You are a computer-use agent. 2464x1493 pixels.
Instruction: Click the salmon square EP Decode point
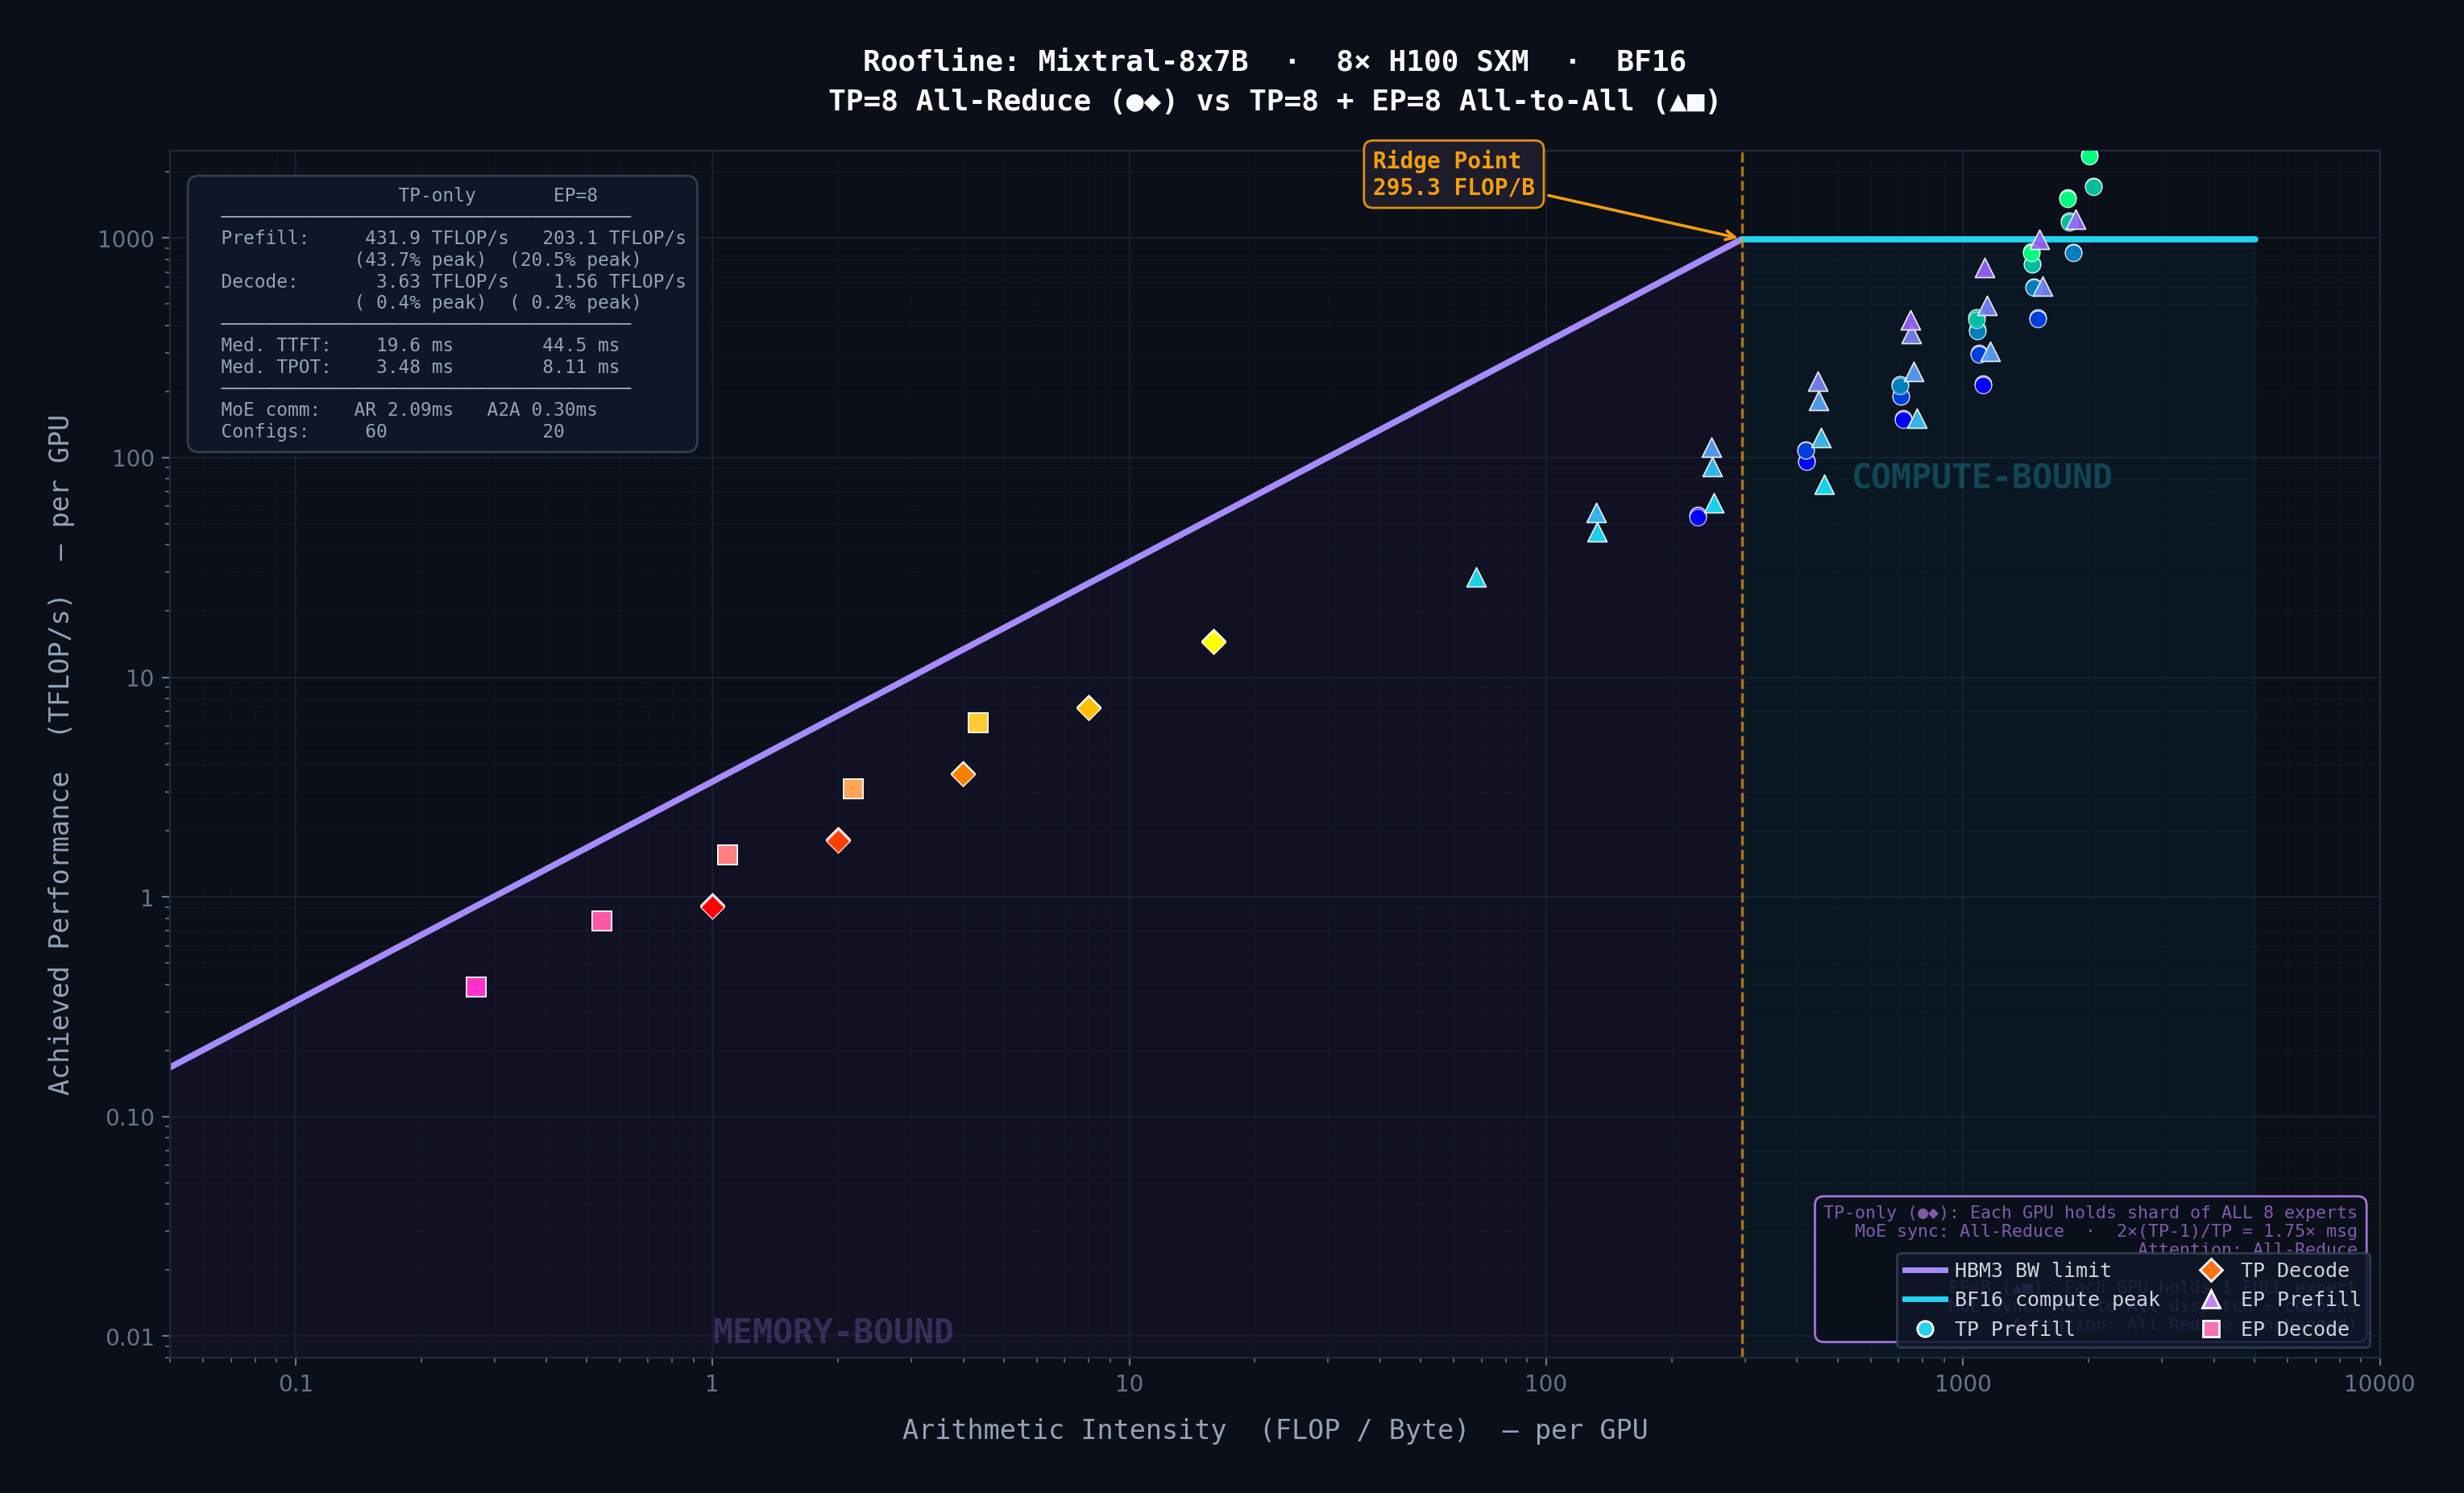pyautogui.click(x=727, y=855)
